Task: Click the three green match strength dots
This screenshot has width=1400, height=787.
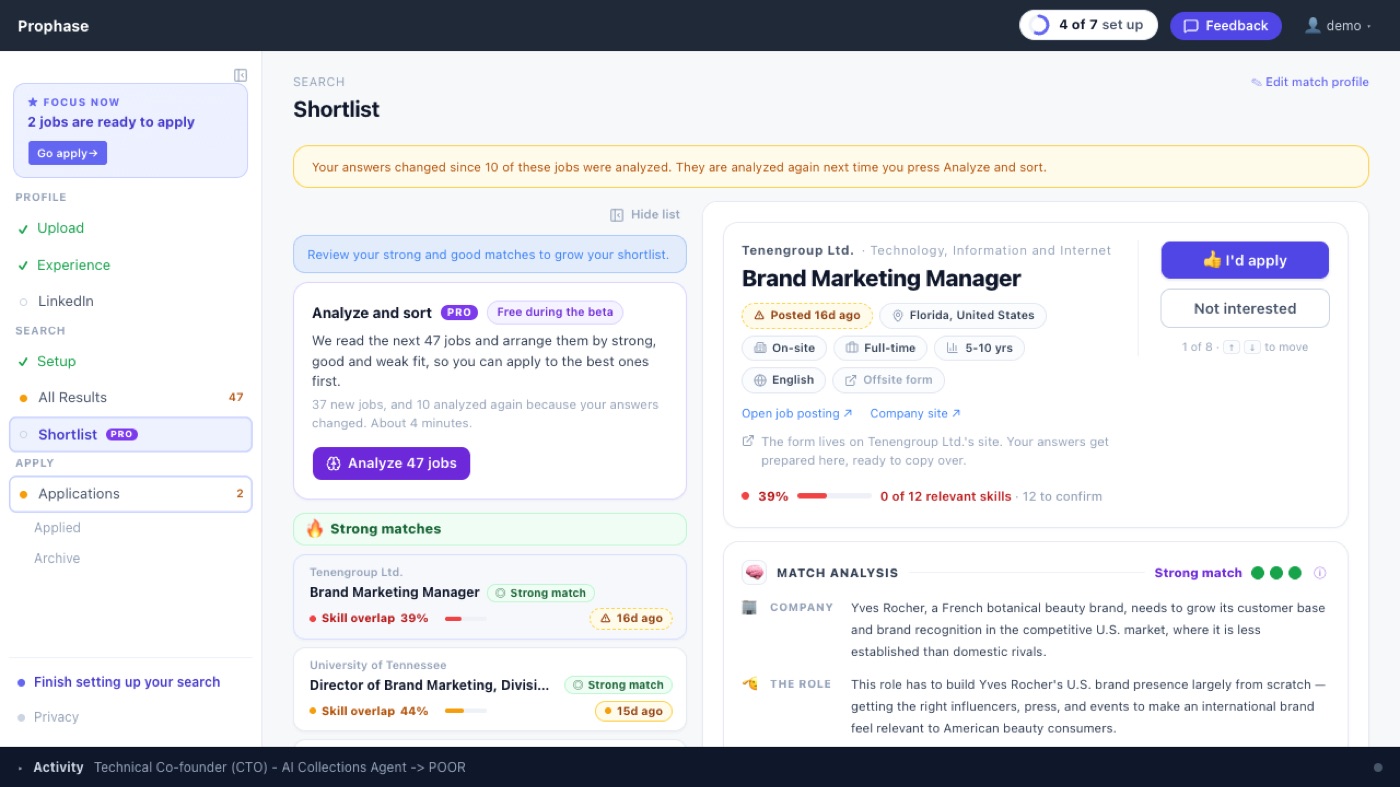Action: pyautogui.click(x=1276, y=573)
